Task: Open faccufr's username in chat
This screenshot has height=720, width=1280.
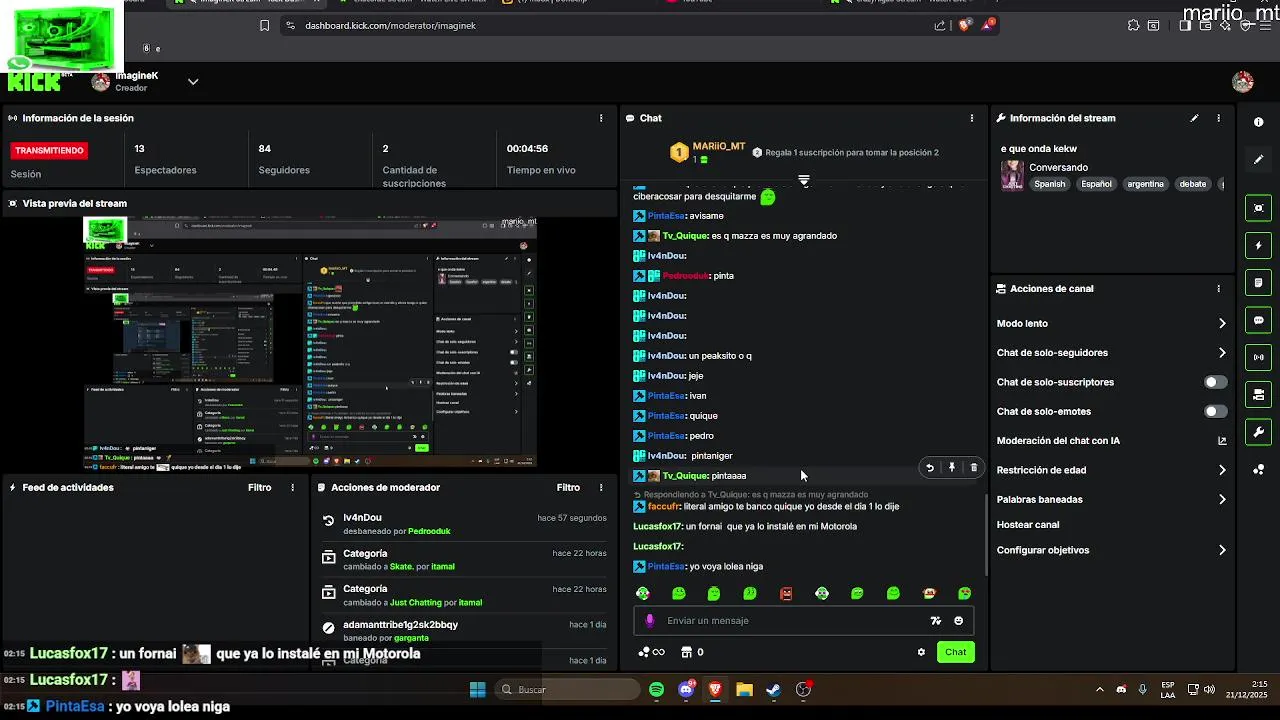Action: point(664,507)
